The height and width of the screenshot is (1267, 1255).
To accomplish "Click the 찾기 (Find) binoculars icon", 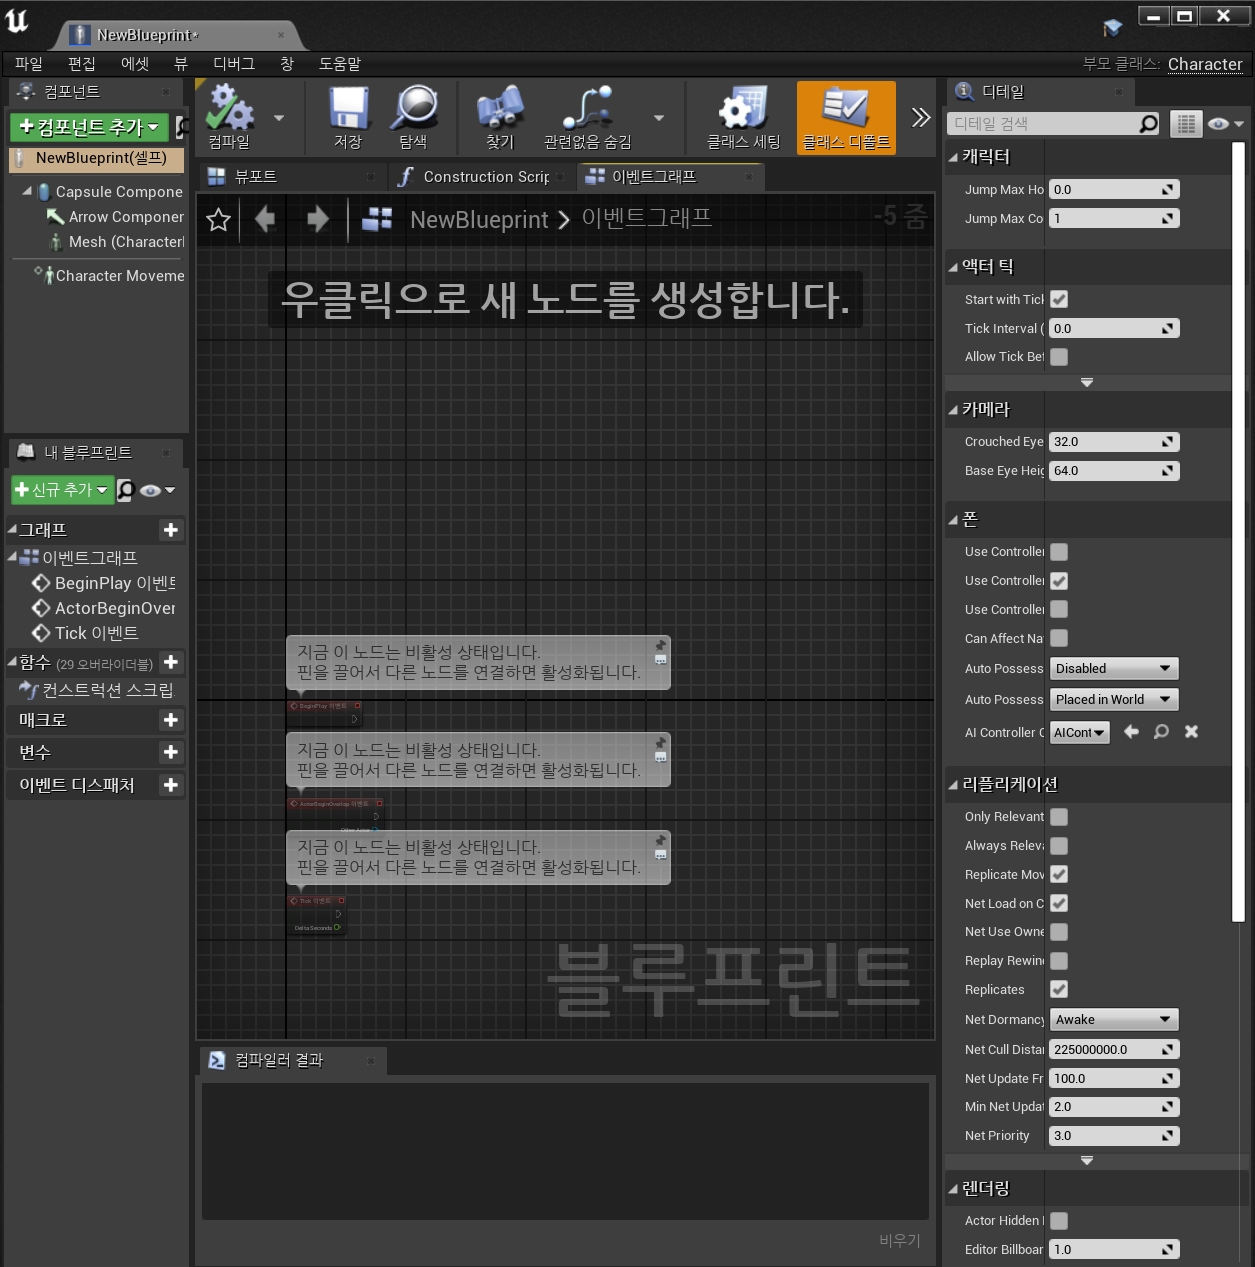I will point(500,117).
